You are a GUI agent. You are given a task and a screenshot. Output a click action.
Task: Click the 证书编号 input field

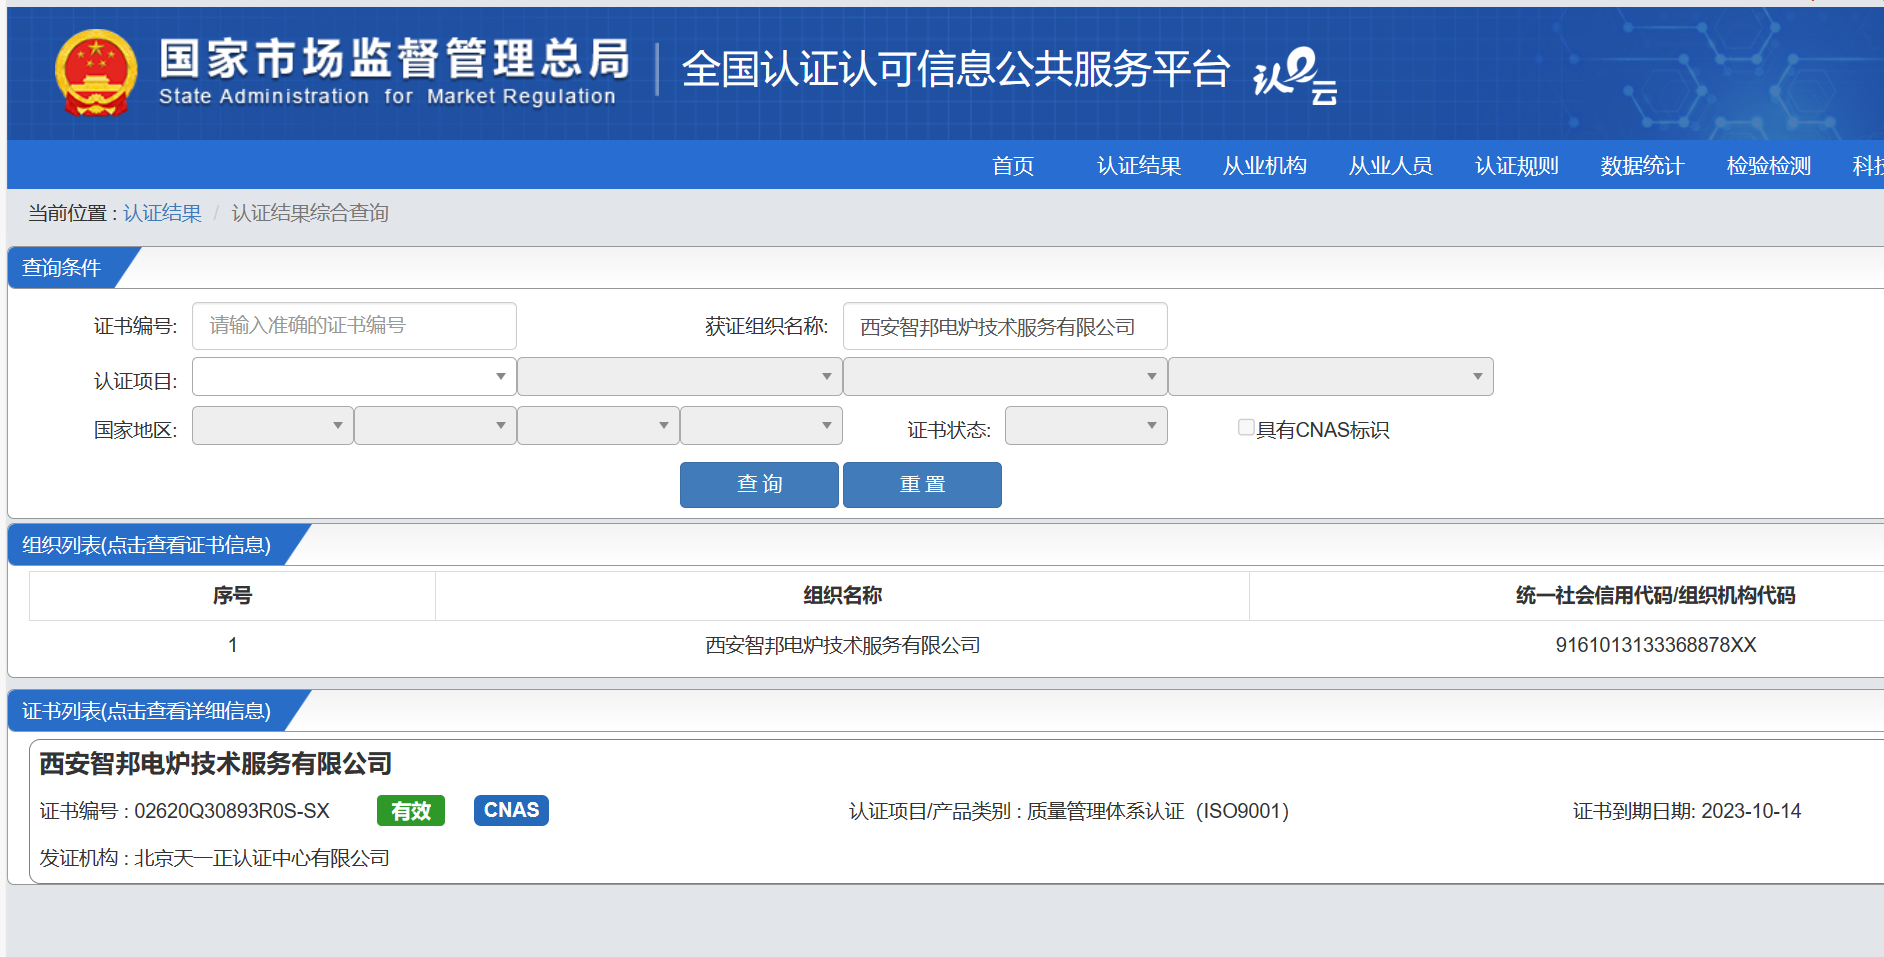click(354, 326)
